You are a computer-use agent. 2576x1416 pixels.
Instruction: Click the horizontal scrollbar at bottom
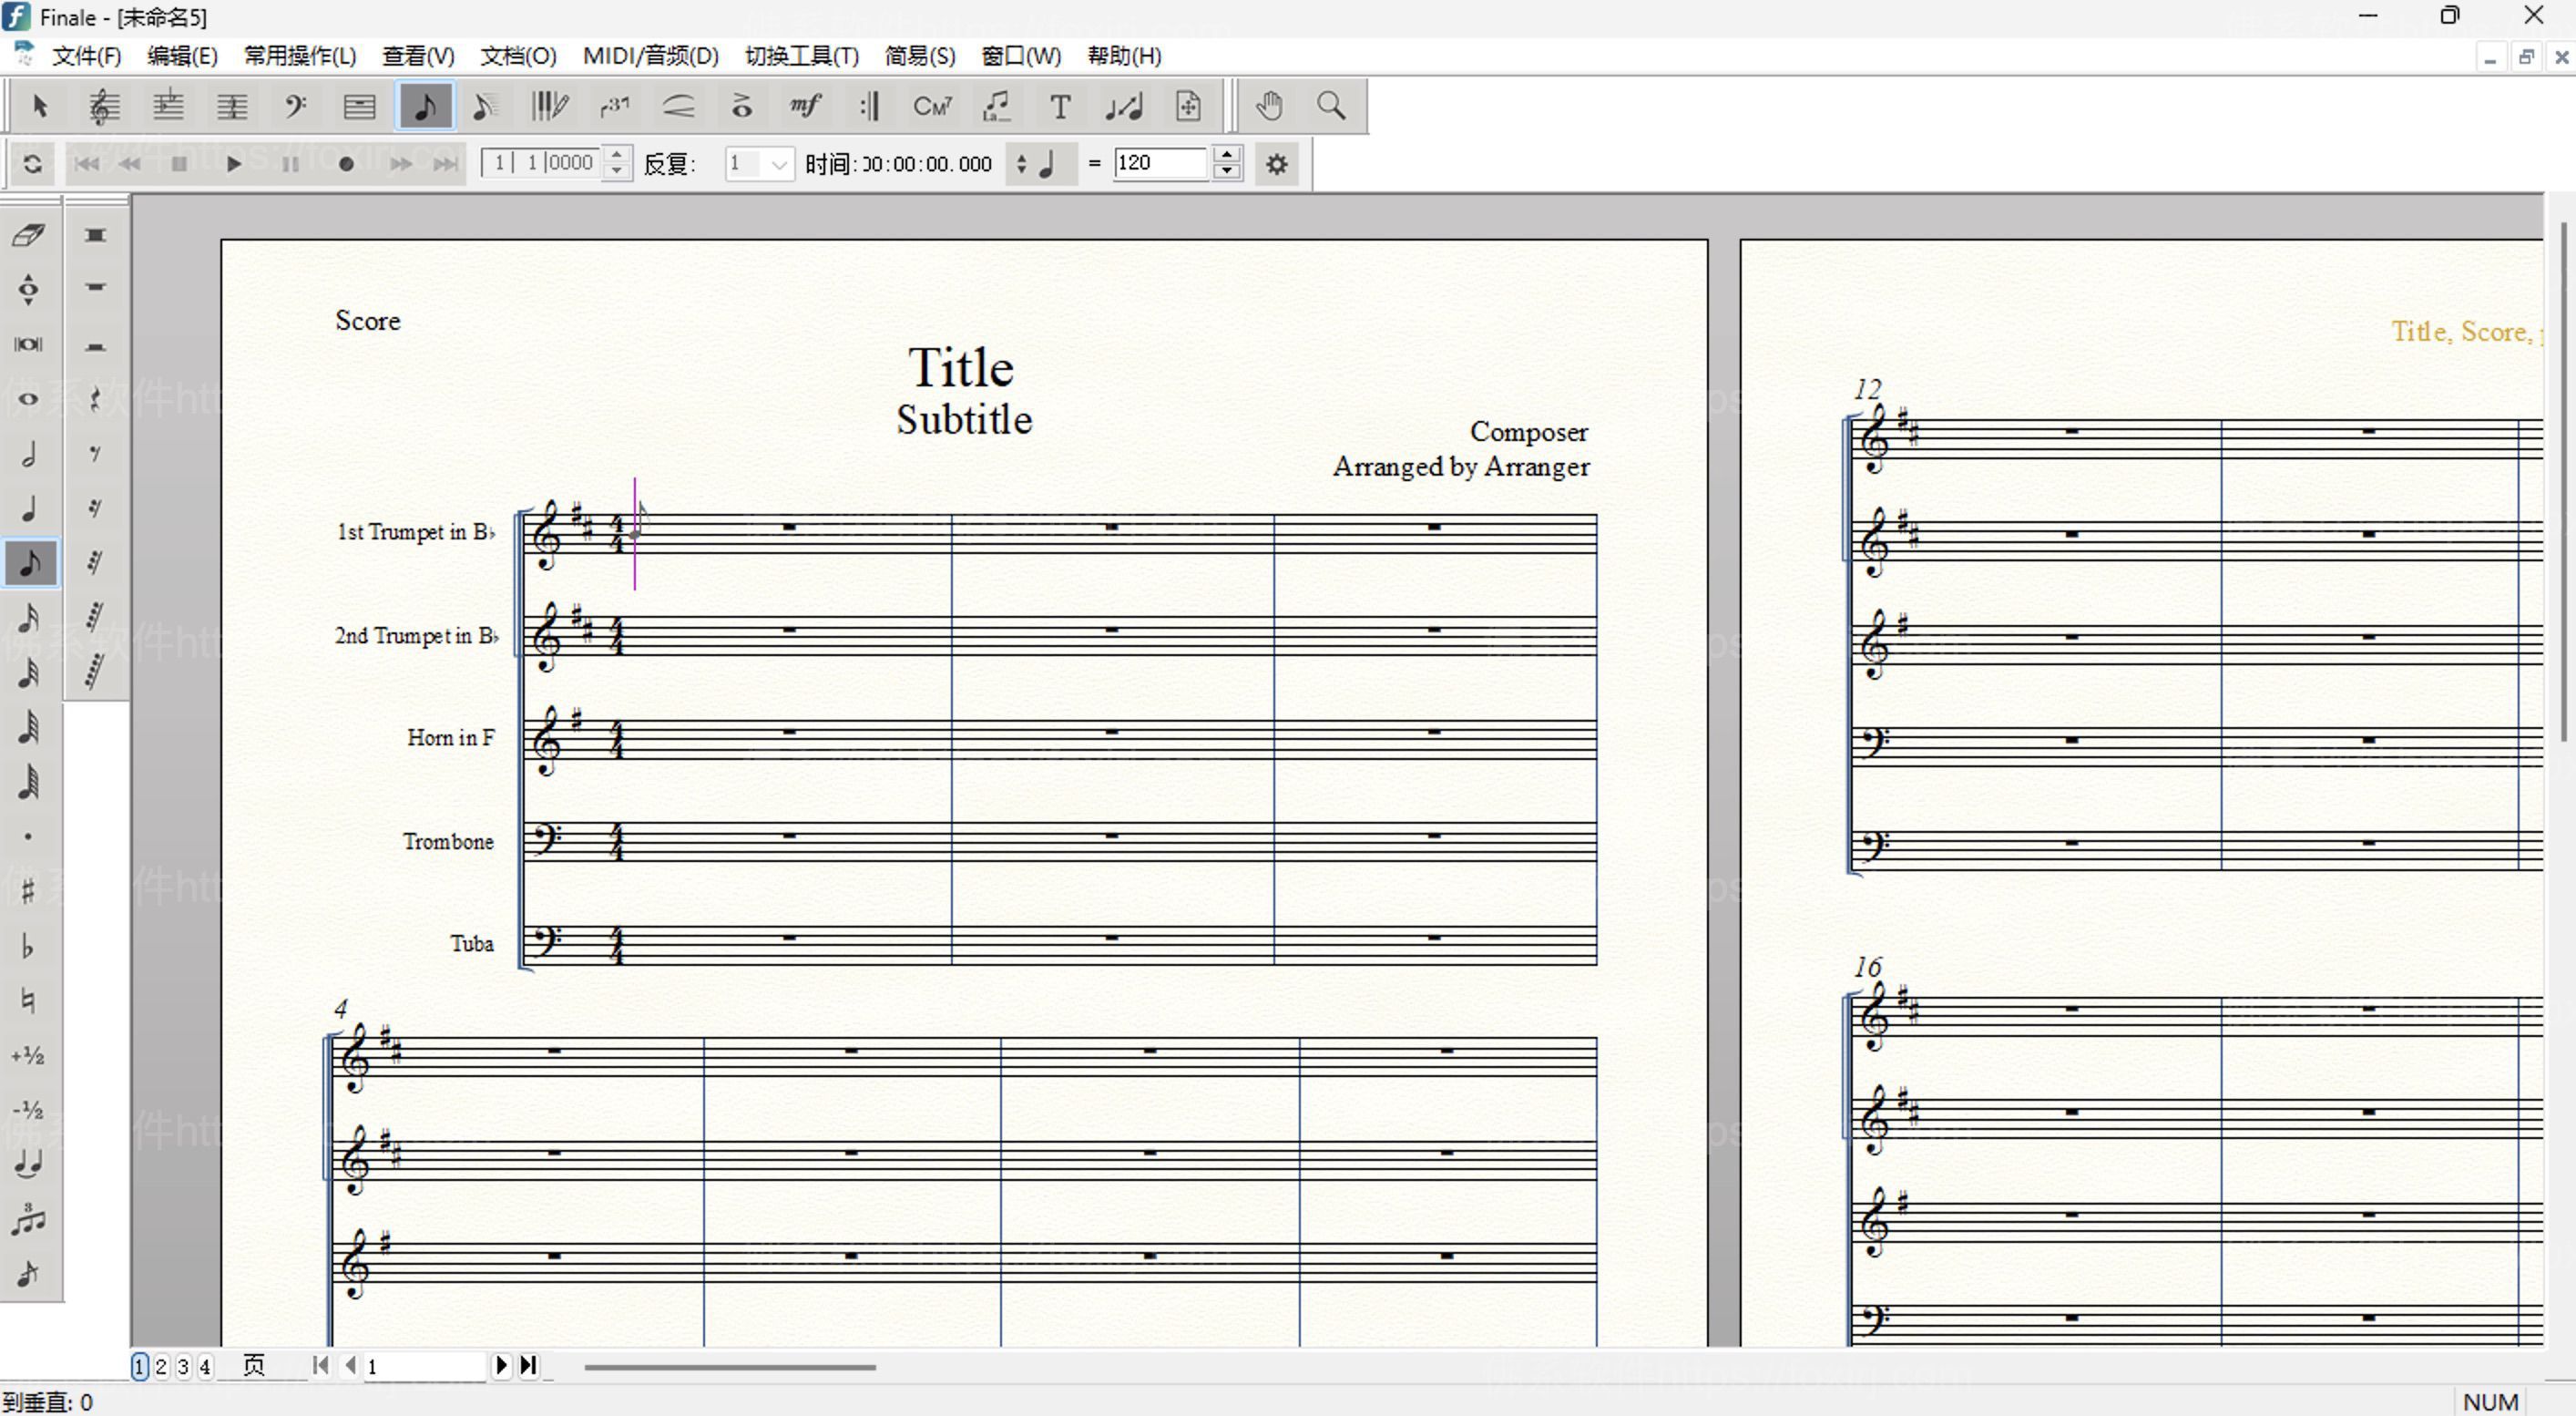730,1367
